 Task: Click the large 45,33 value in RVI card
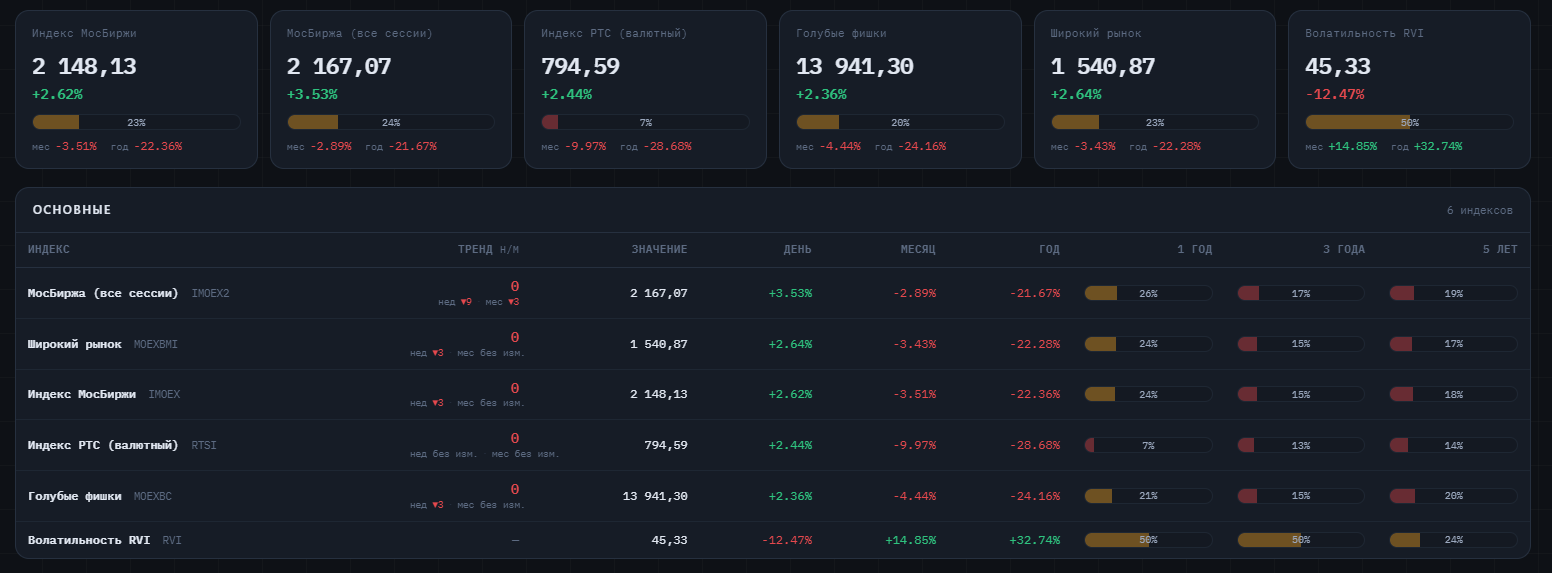[x=1337, y=67]
